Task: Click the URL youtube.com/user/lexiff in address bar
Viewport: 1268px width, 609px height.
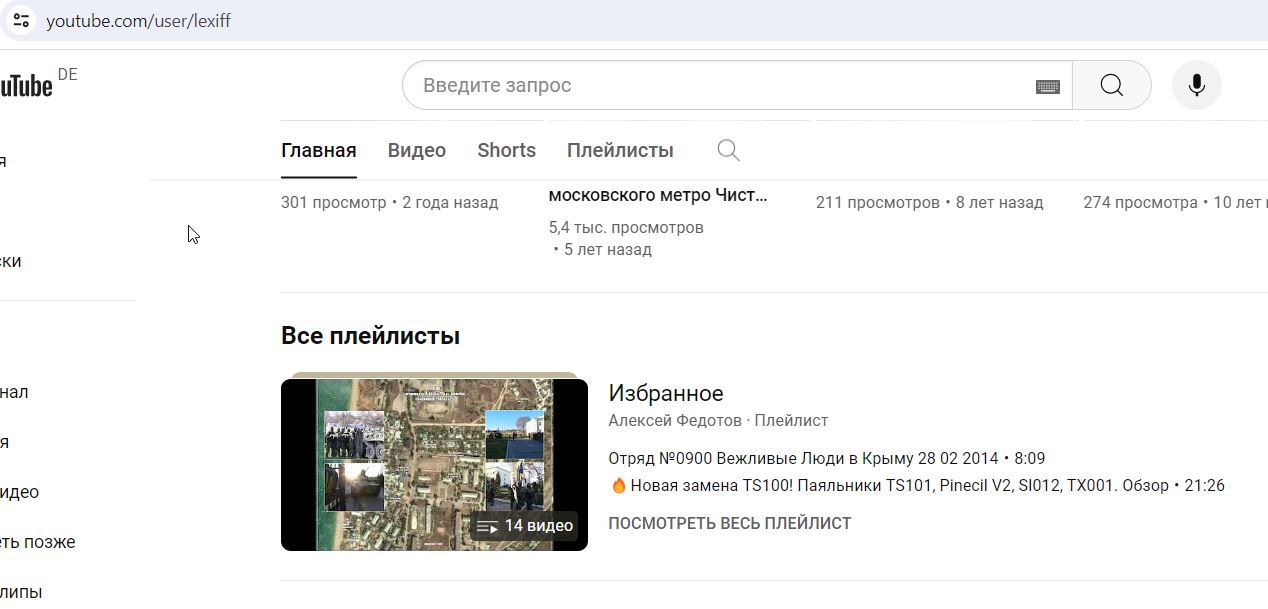Action: pos(138,20)
